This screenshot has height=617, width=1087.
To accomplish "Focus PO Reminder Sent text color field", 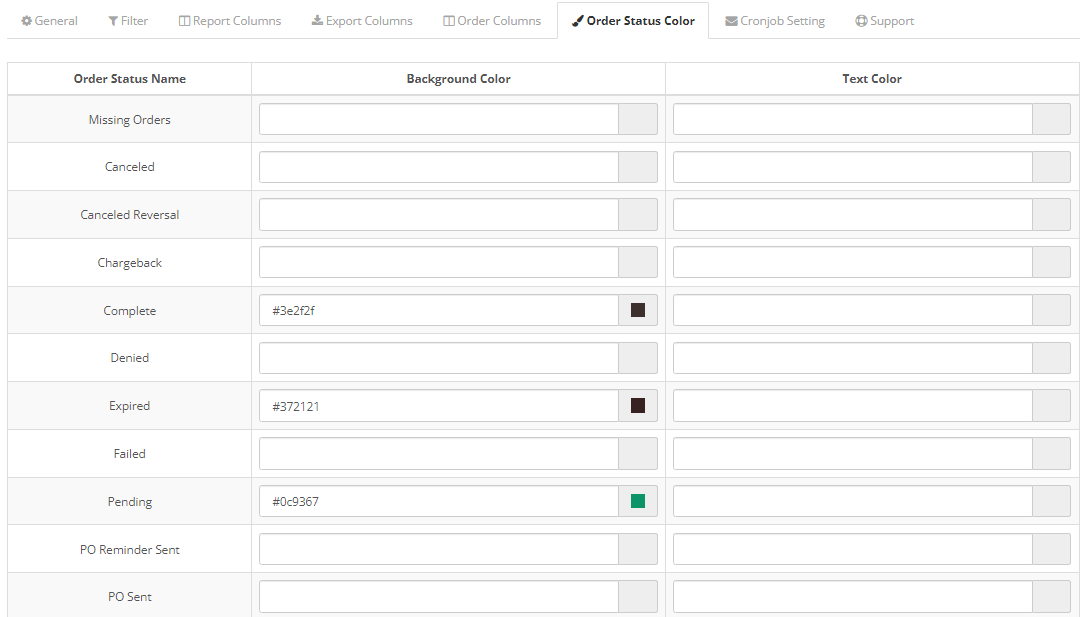I will point(853,549).
